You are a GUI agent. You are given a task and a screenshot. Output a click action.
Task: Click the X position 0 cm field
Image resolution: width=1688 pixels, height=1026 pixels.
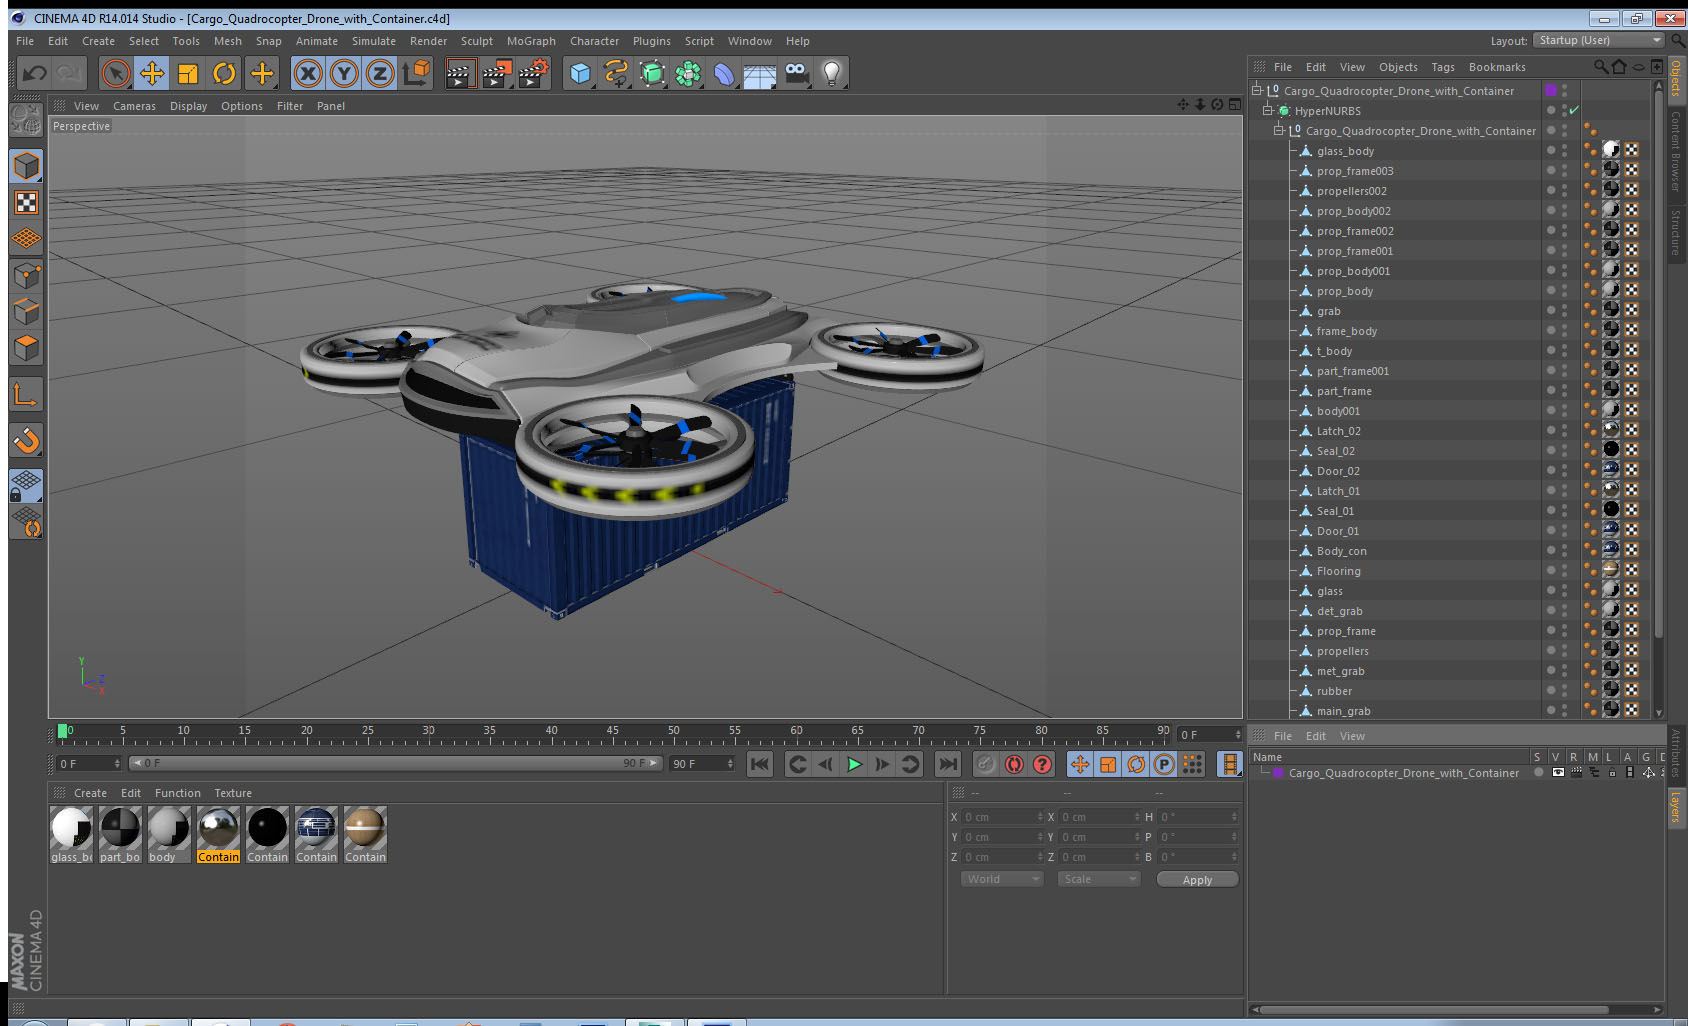[1001, 817]
